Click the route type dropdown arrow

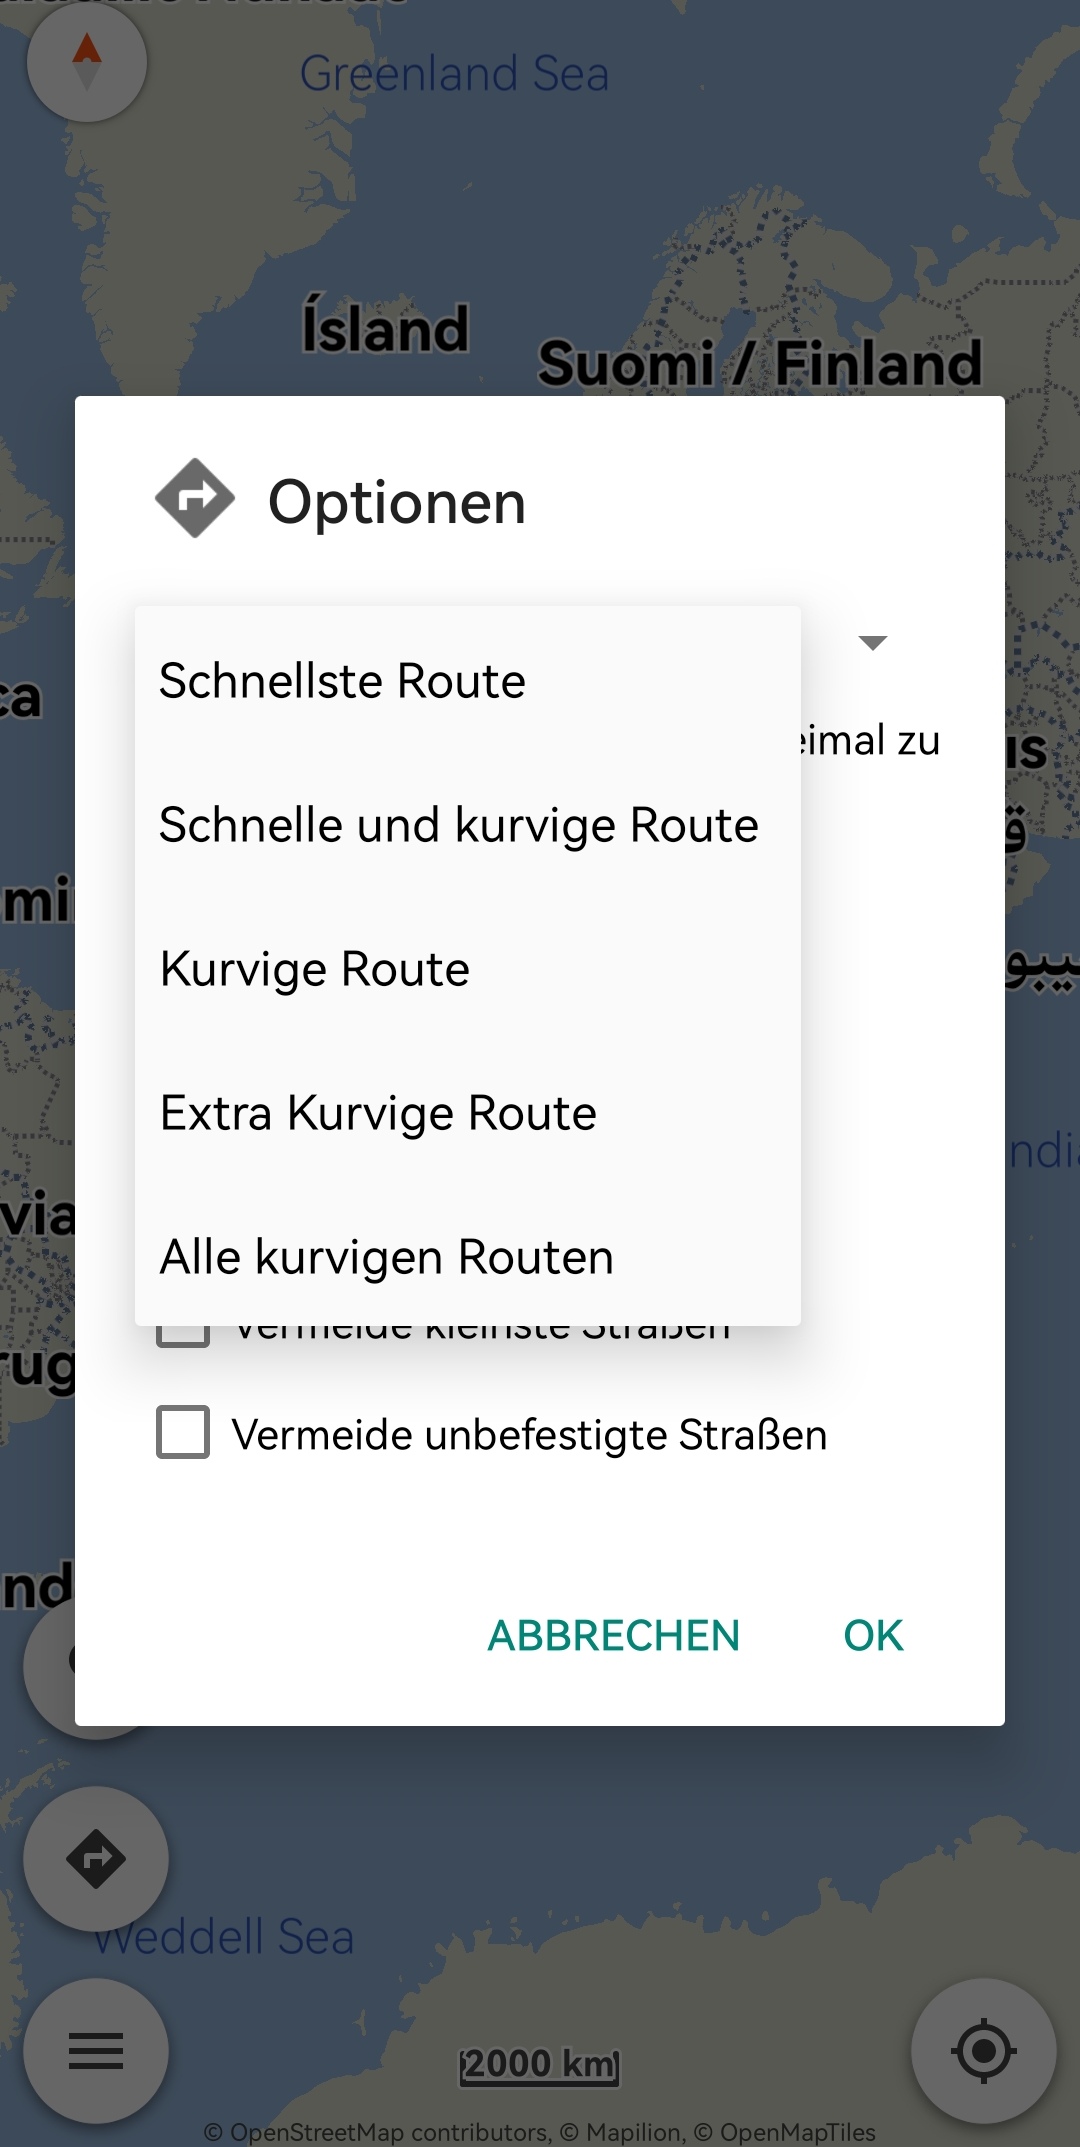click(873, 642)
